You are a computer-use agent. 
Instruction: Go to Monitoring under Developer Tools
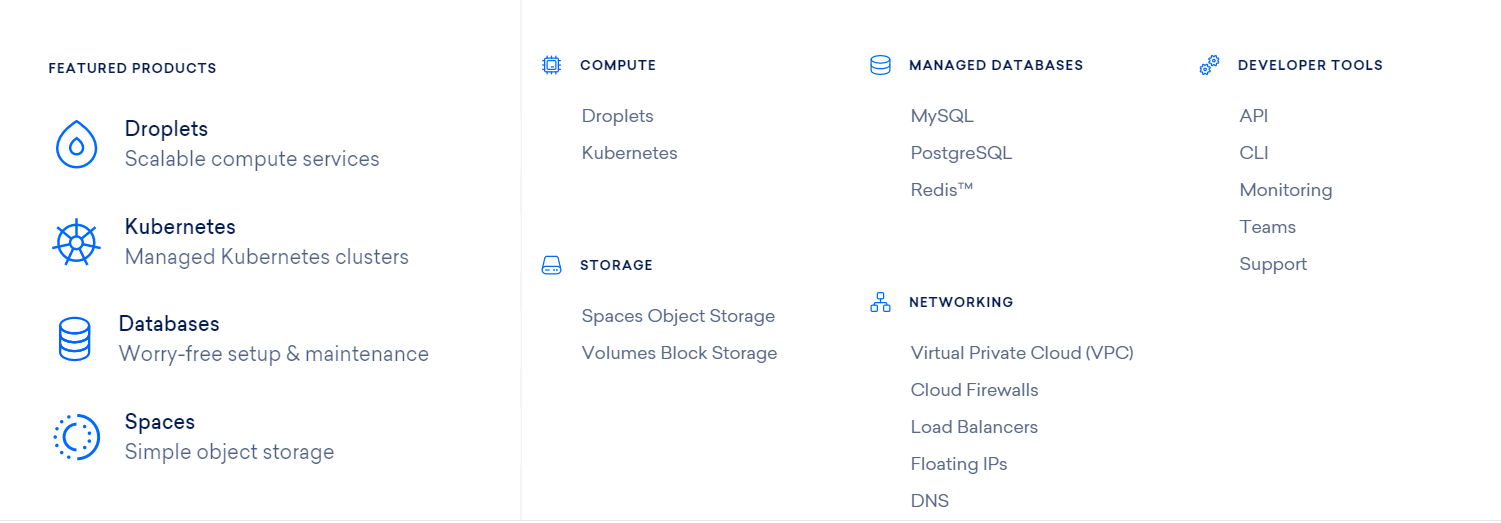1285,190
